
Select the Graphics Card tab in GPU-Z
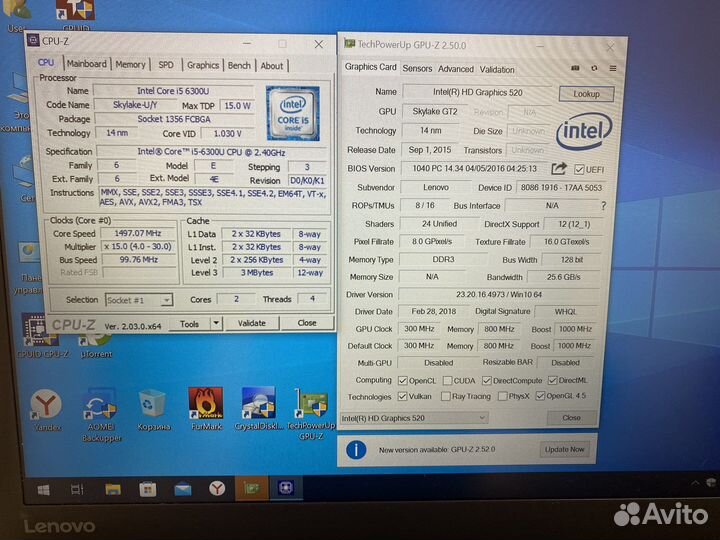point(371,67)
